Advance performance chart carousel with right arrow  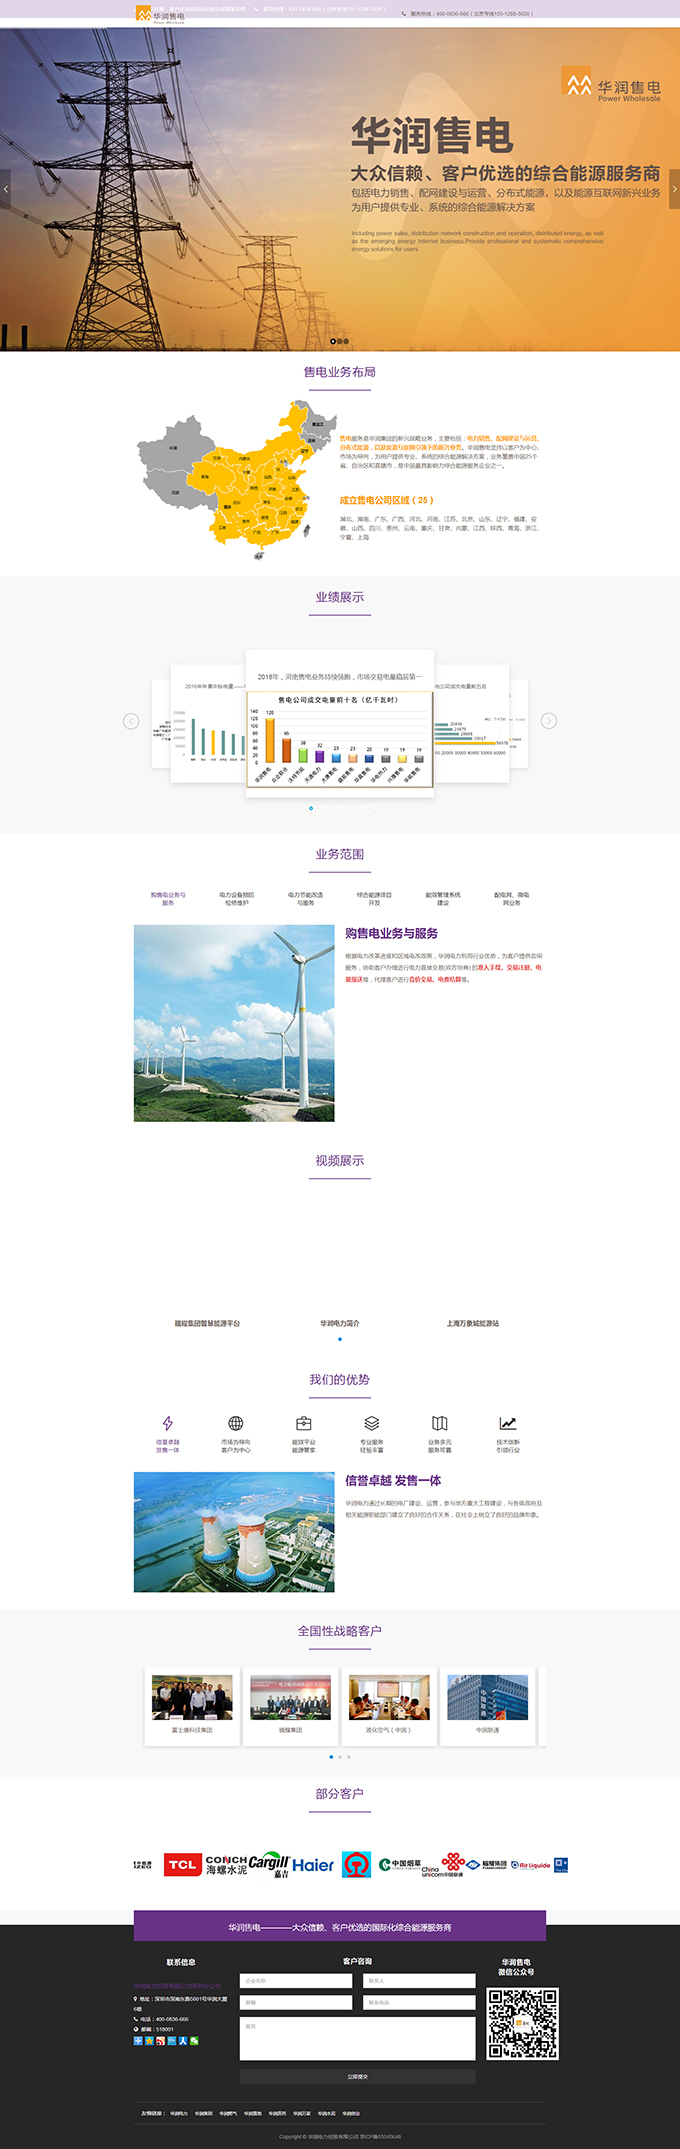pos(548,721)
